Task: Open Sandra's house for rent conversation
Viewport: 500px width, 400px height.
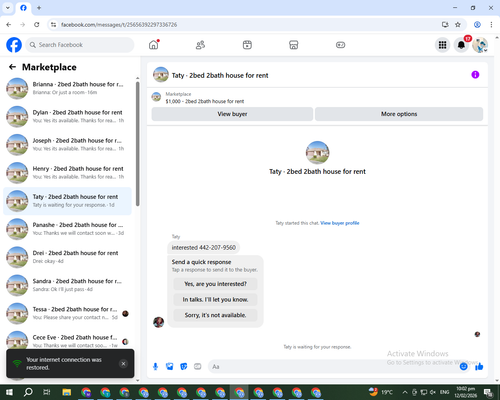Action: pos(67,285)
